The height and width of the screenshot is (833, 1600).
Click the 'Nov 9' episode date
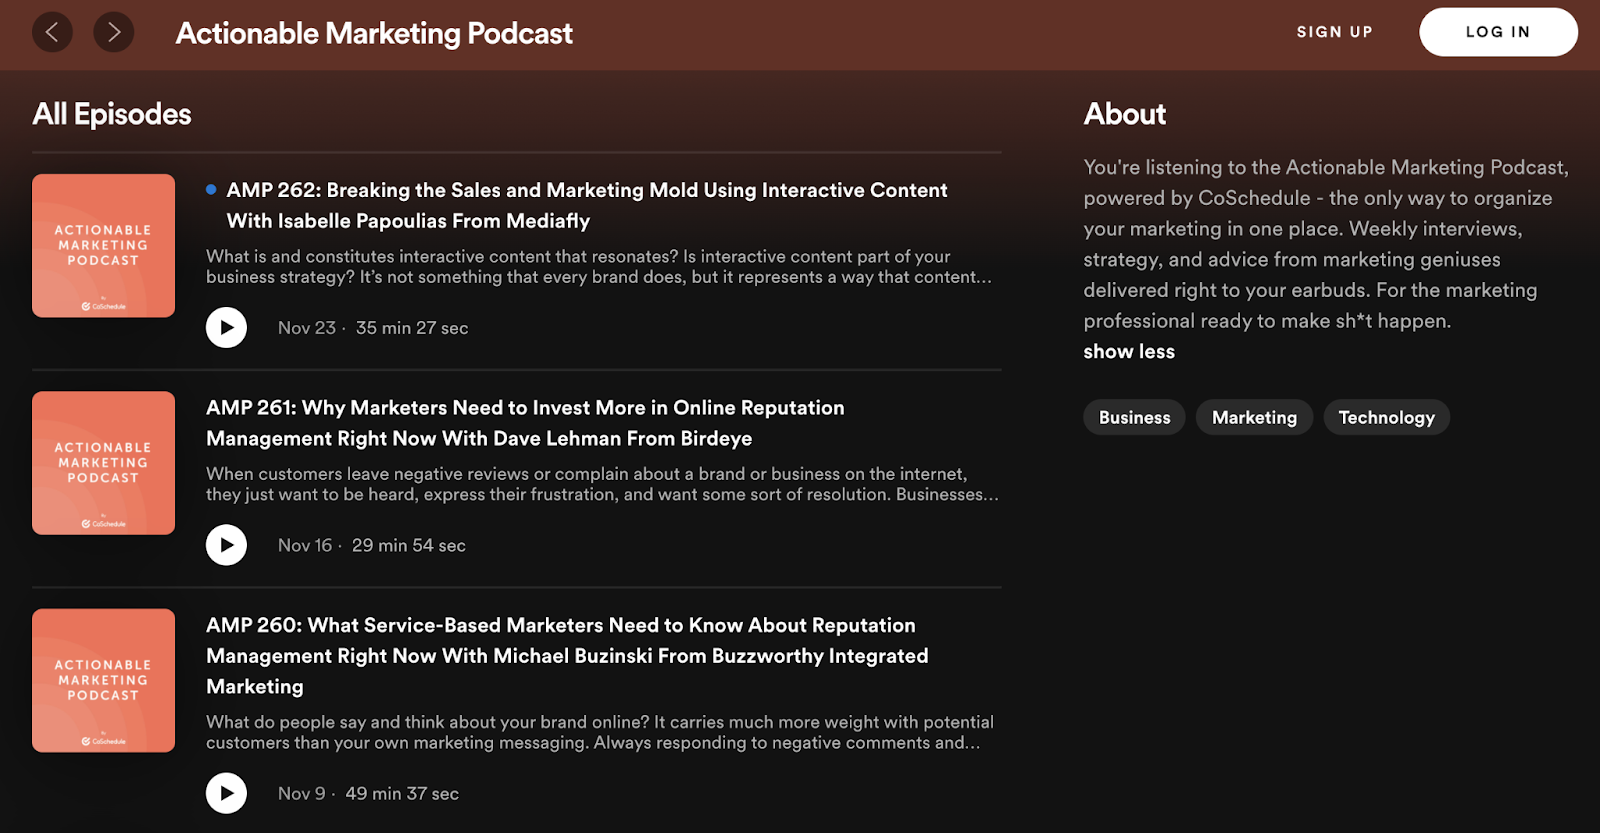point(302,793)
